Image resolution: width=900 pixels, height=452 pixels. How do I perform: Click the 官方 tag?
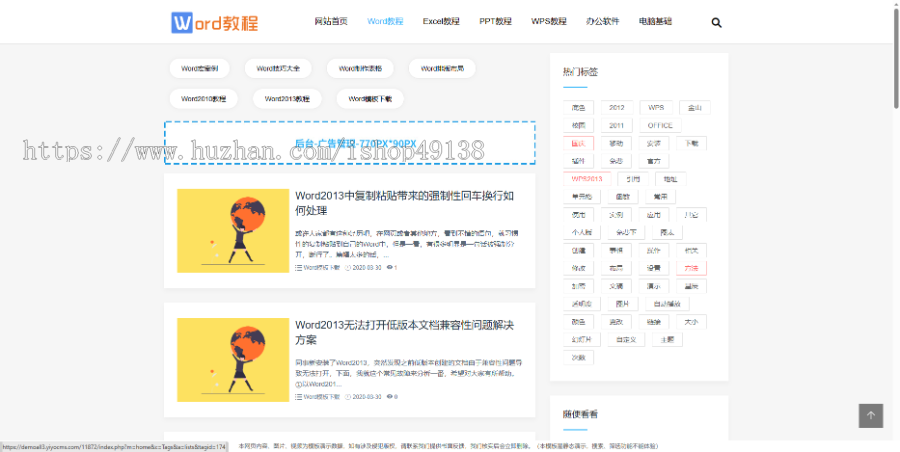[653, 161]
